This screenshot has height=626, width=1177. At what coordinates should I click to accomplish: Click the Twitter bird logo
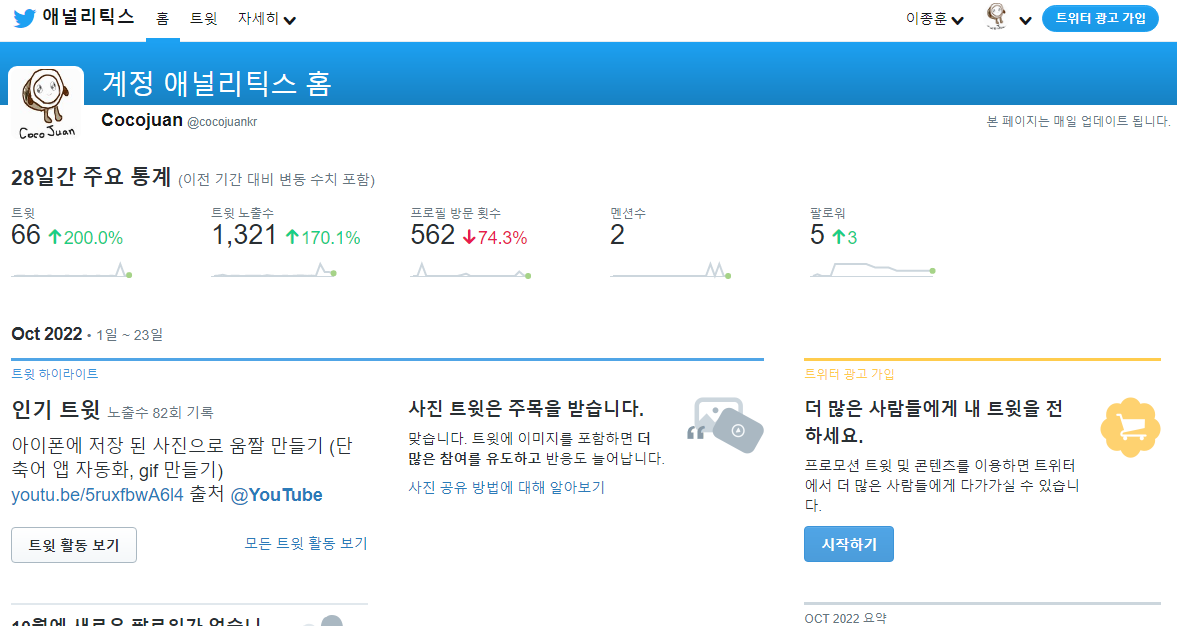25,18
